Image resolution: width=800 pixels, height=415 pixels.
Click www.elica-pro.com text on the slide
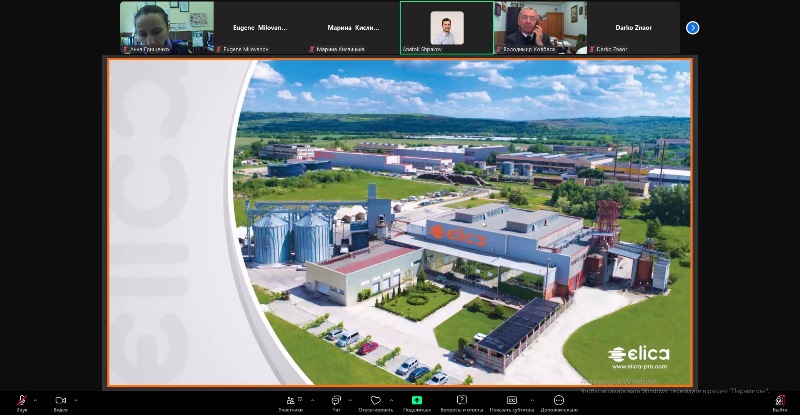(x=639, y=367)
